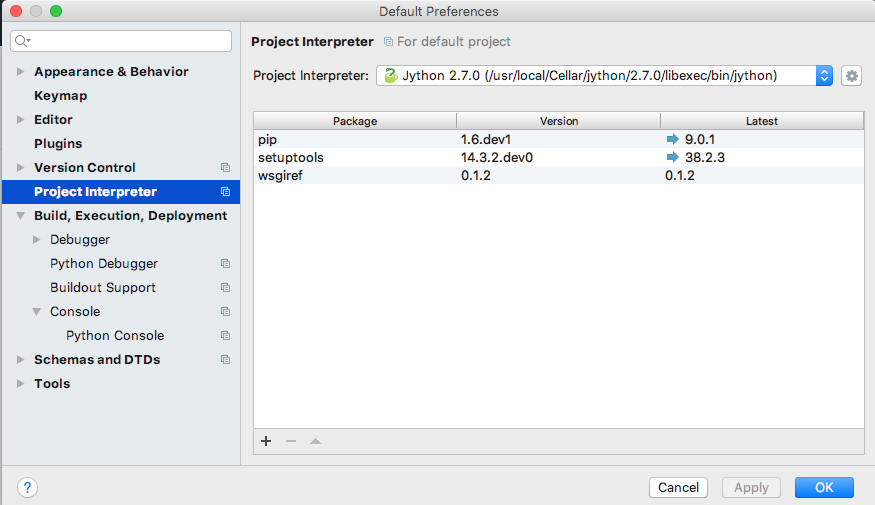Click the update arrow beside pip 9.0.1
The image size is (875, 505).
(x=672, y=139)
